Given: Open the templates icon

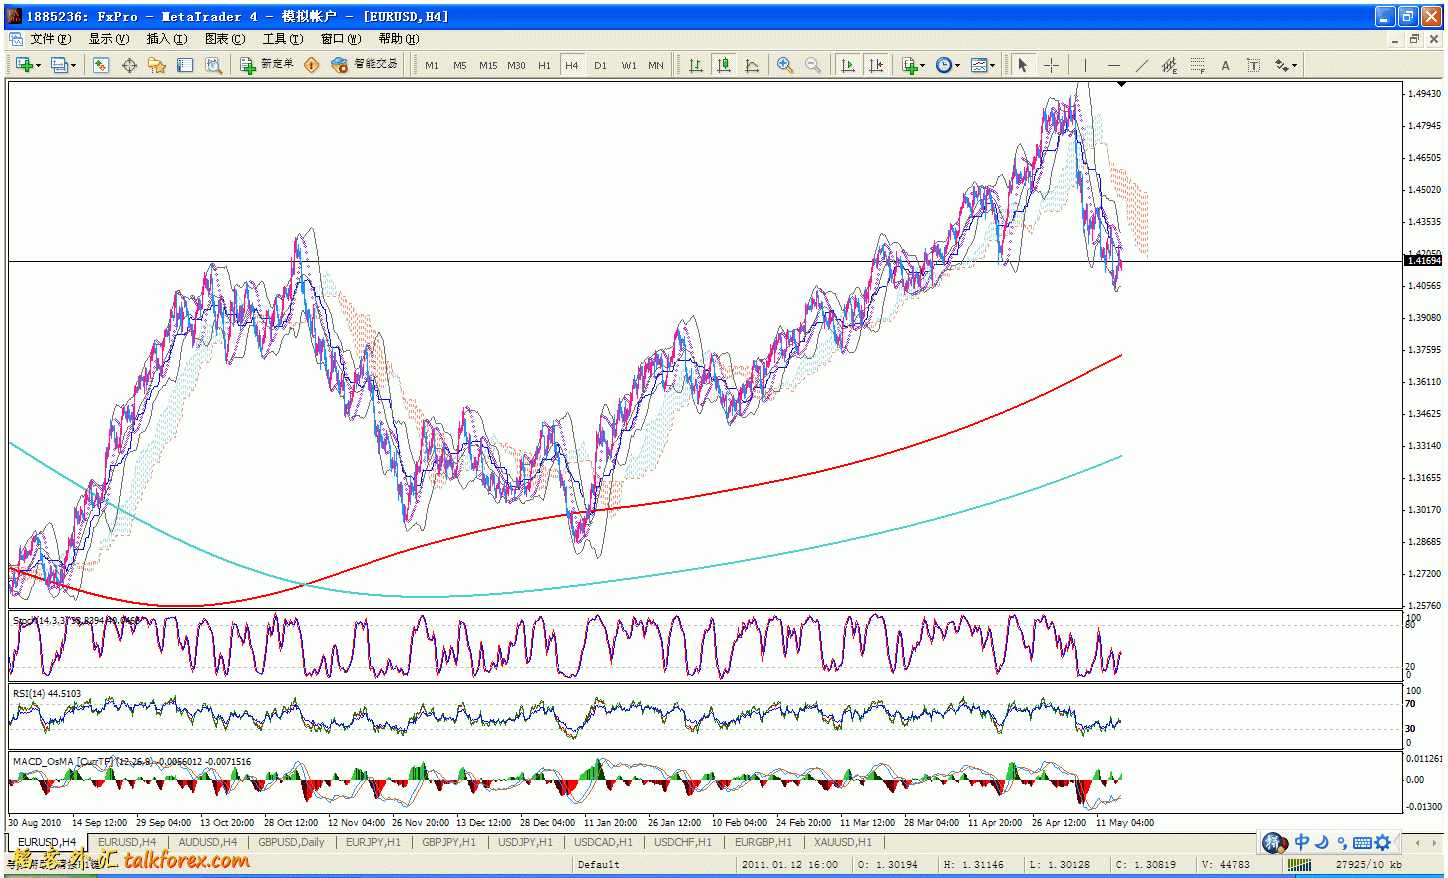Looking at the screenshot, I should pos(979,65).
